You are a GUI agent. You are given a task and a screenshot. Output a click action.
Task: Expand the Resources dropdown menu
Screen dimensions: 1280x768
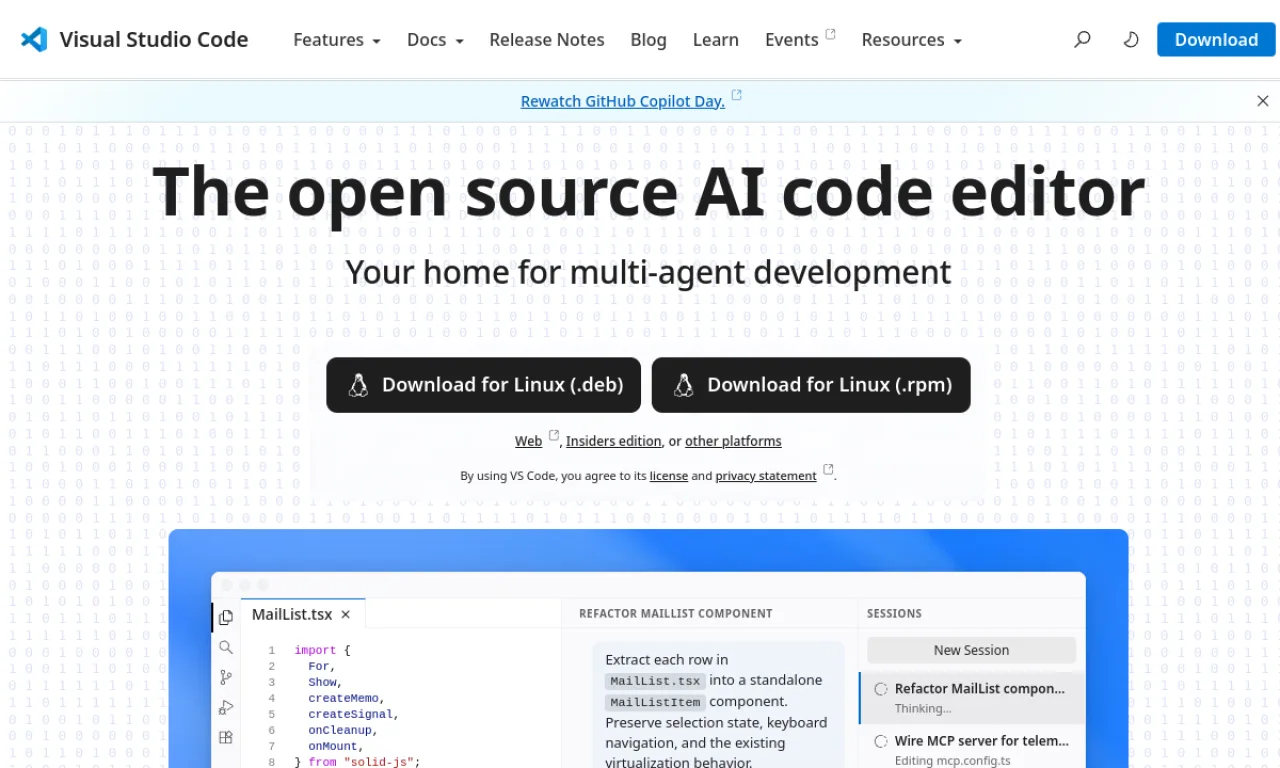[911, 40]
